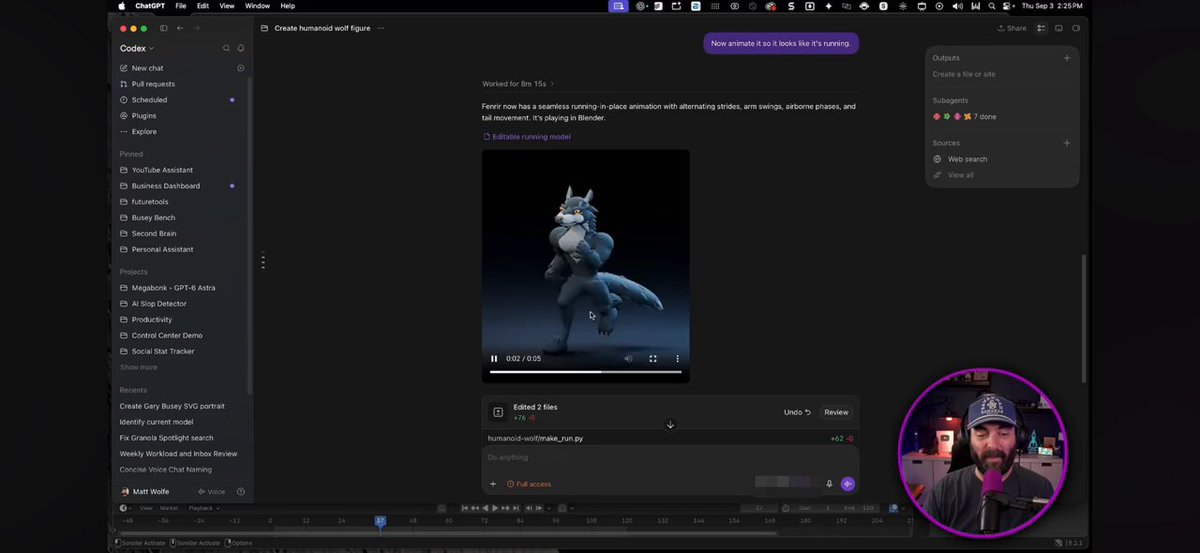Toggle Voice mode
Image resolution: width=1200 pixels, height=553 pixels.
pos(211,492)
